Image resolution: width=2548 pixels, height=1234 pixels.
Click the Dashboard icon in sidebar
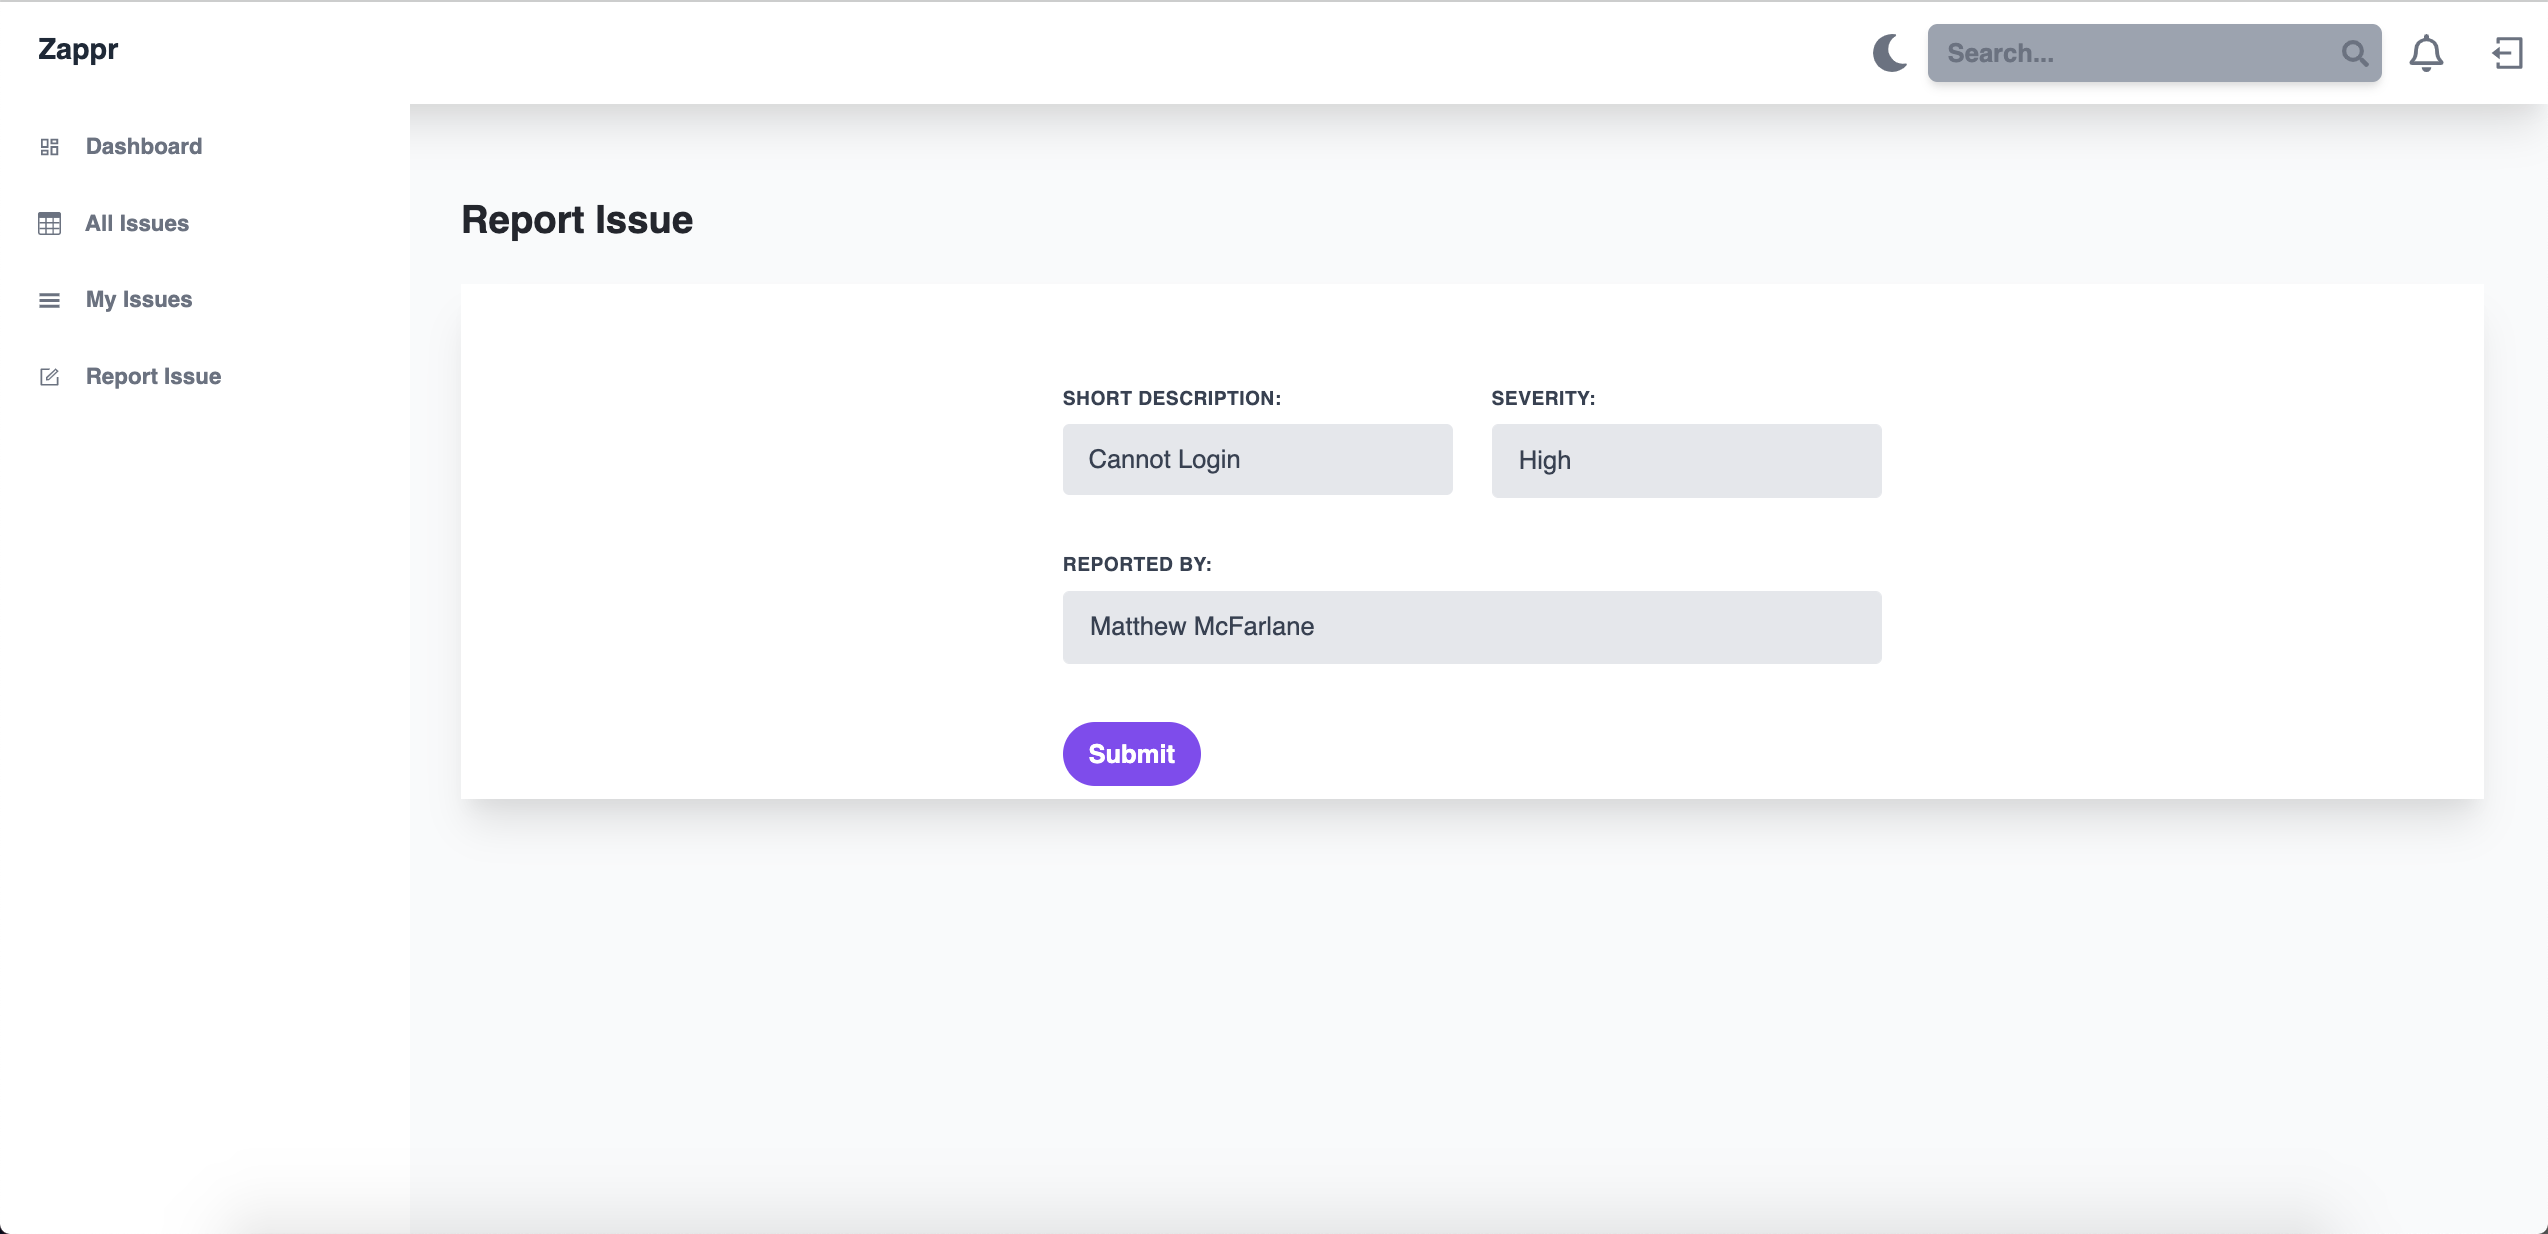49,146
